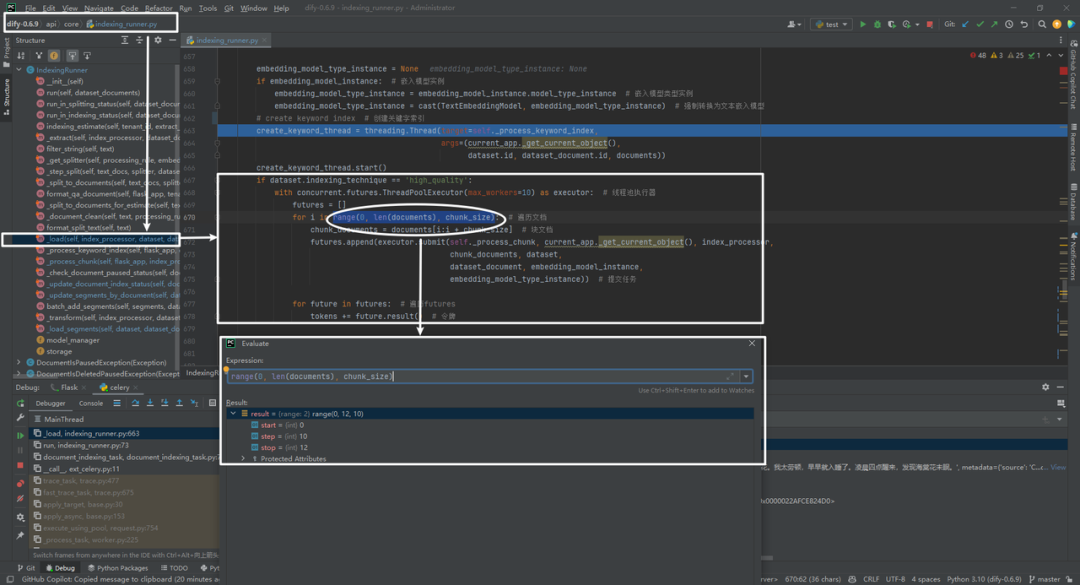The width and height of the screenshot is (1080, 585).
Task: Click Evaluate Expression calculator icon
Action: click(212, 403)
